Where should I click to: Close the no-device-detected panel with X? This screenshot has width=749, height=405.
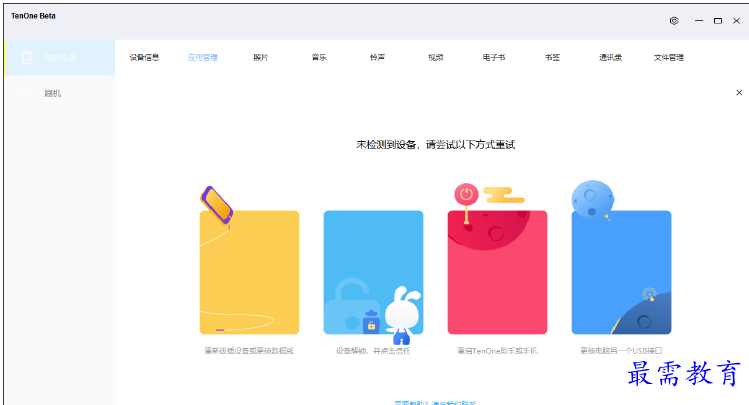point(739,93)
